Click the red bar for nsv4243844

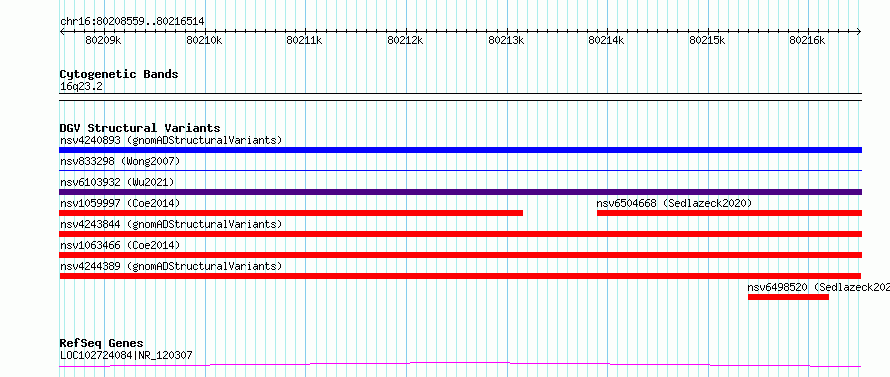[x=460, y=234]
